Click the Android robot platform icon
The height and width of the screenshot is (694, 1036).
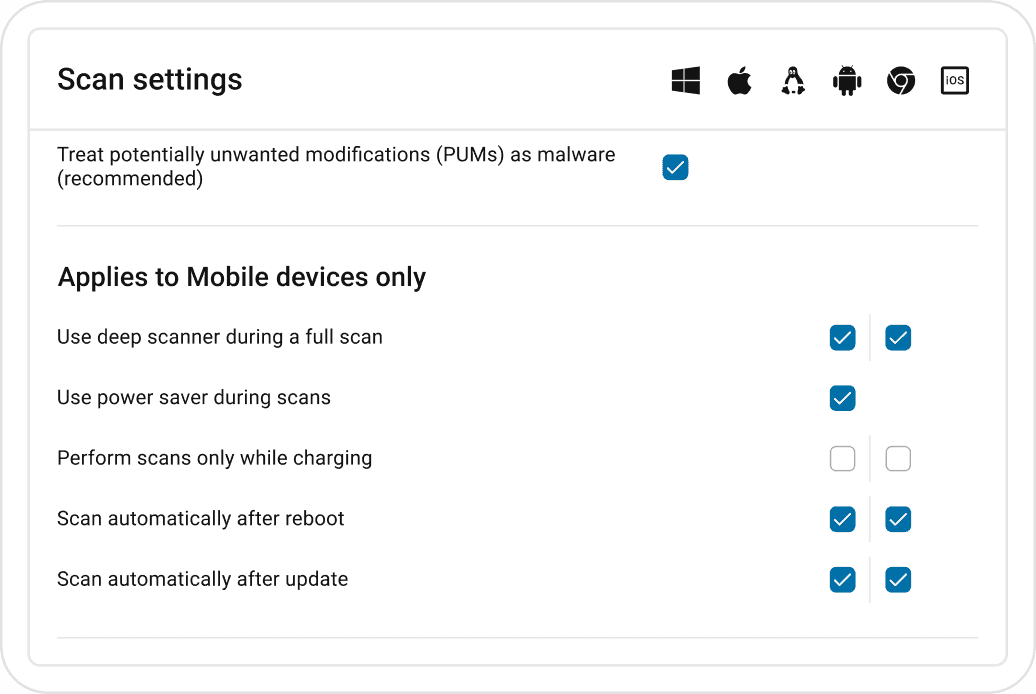[x=847, y=81]
